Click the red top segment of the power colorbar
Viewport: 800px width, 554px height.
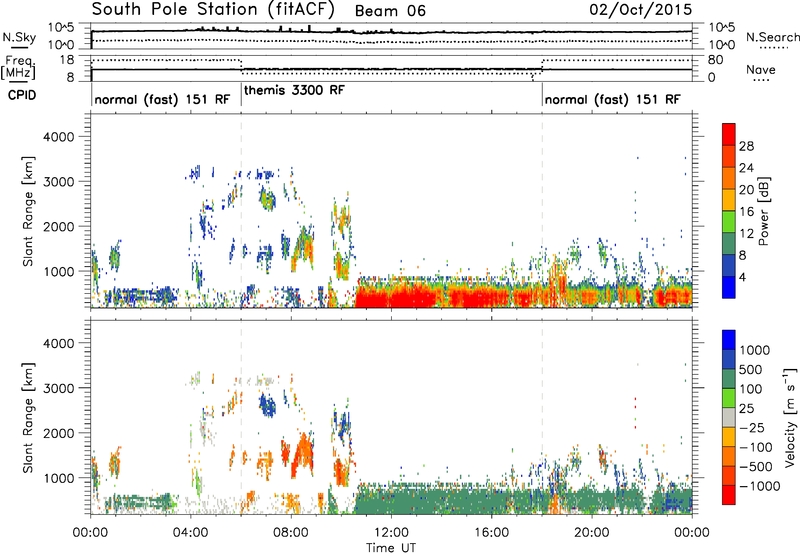[729, 135]
